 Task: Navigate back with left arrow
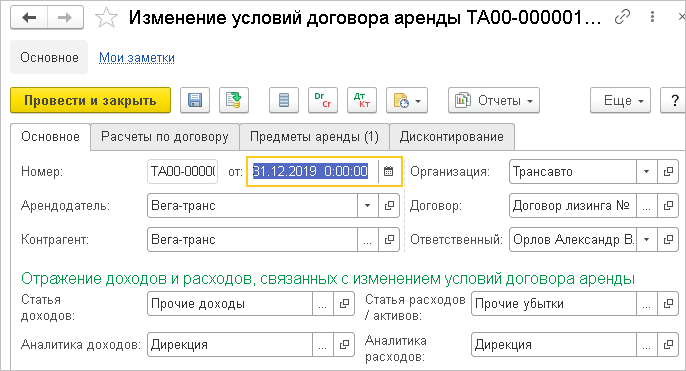[29, 18]
